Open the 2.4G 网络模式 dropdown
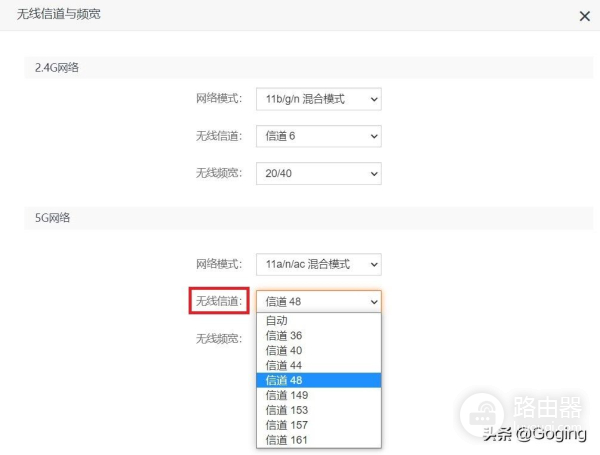 319,99
